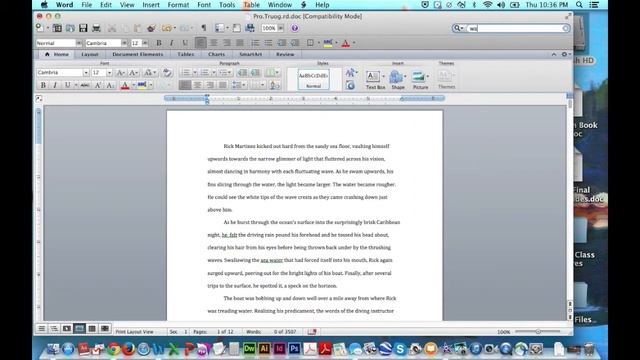Switch to Tables tab

pyautogui.click(x=185, y=54)
